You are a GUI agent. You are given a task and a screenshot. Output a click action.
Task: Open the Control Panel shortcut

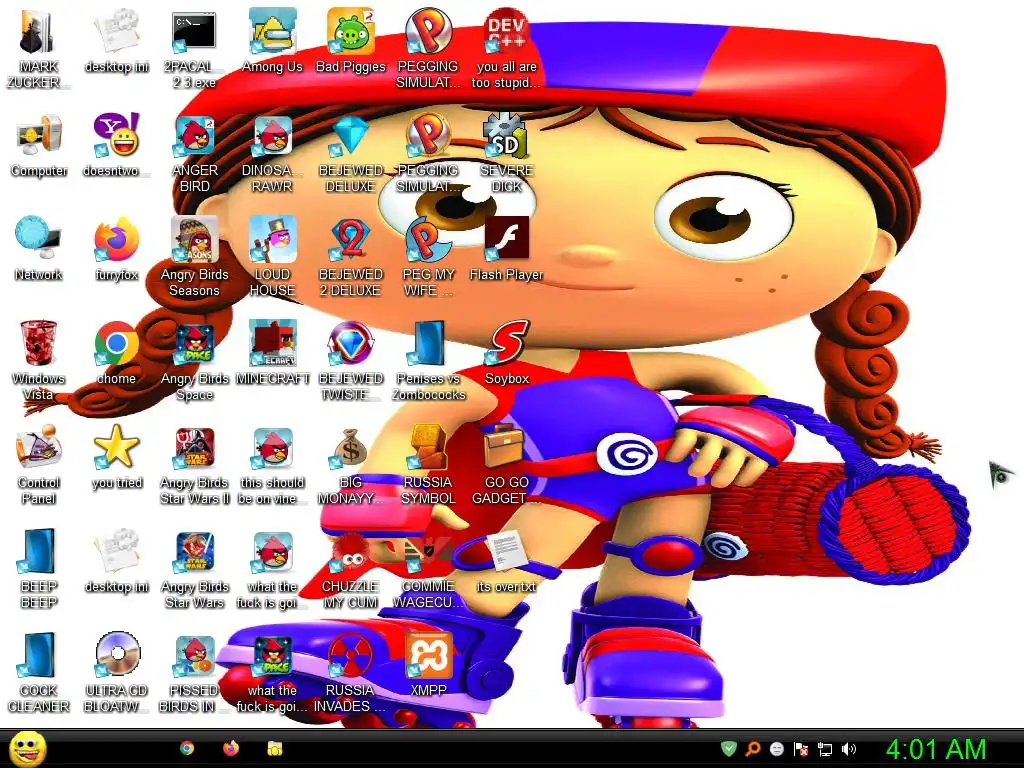(x=39, y=464)
